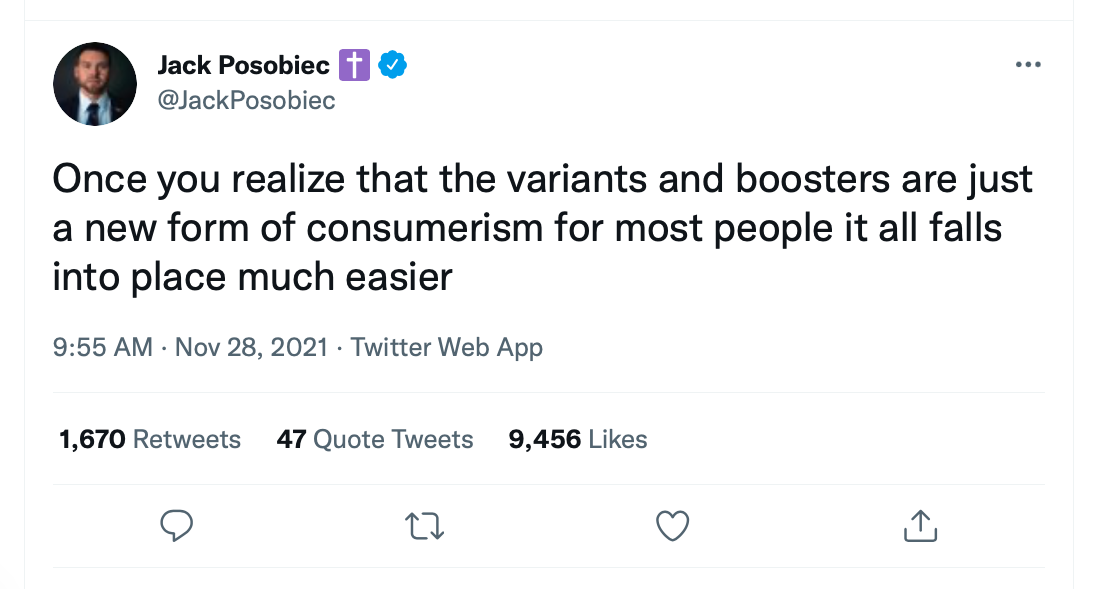This screenshot has width=1095, height=589.
Task: Open the Twitter Web App source link
Action: click(447, 348)
